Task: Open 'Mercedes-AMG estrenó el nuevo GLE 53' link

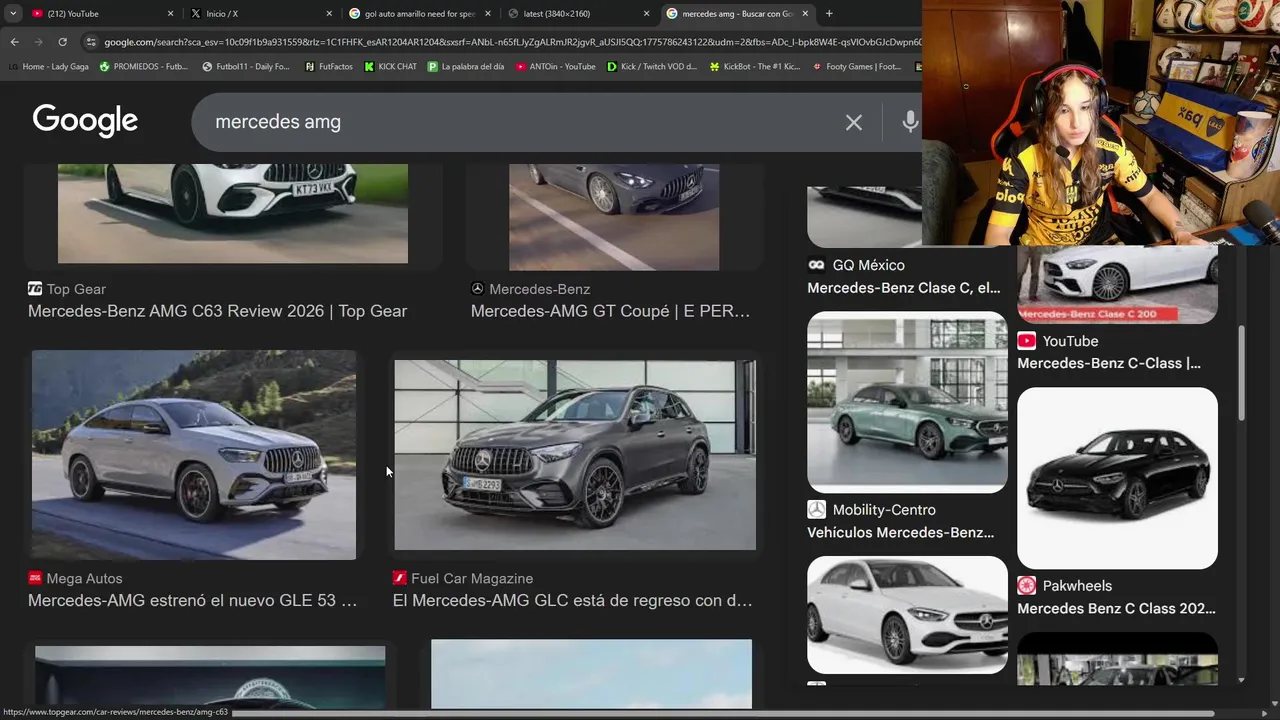Action: click(x=192, y=601)
